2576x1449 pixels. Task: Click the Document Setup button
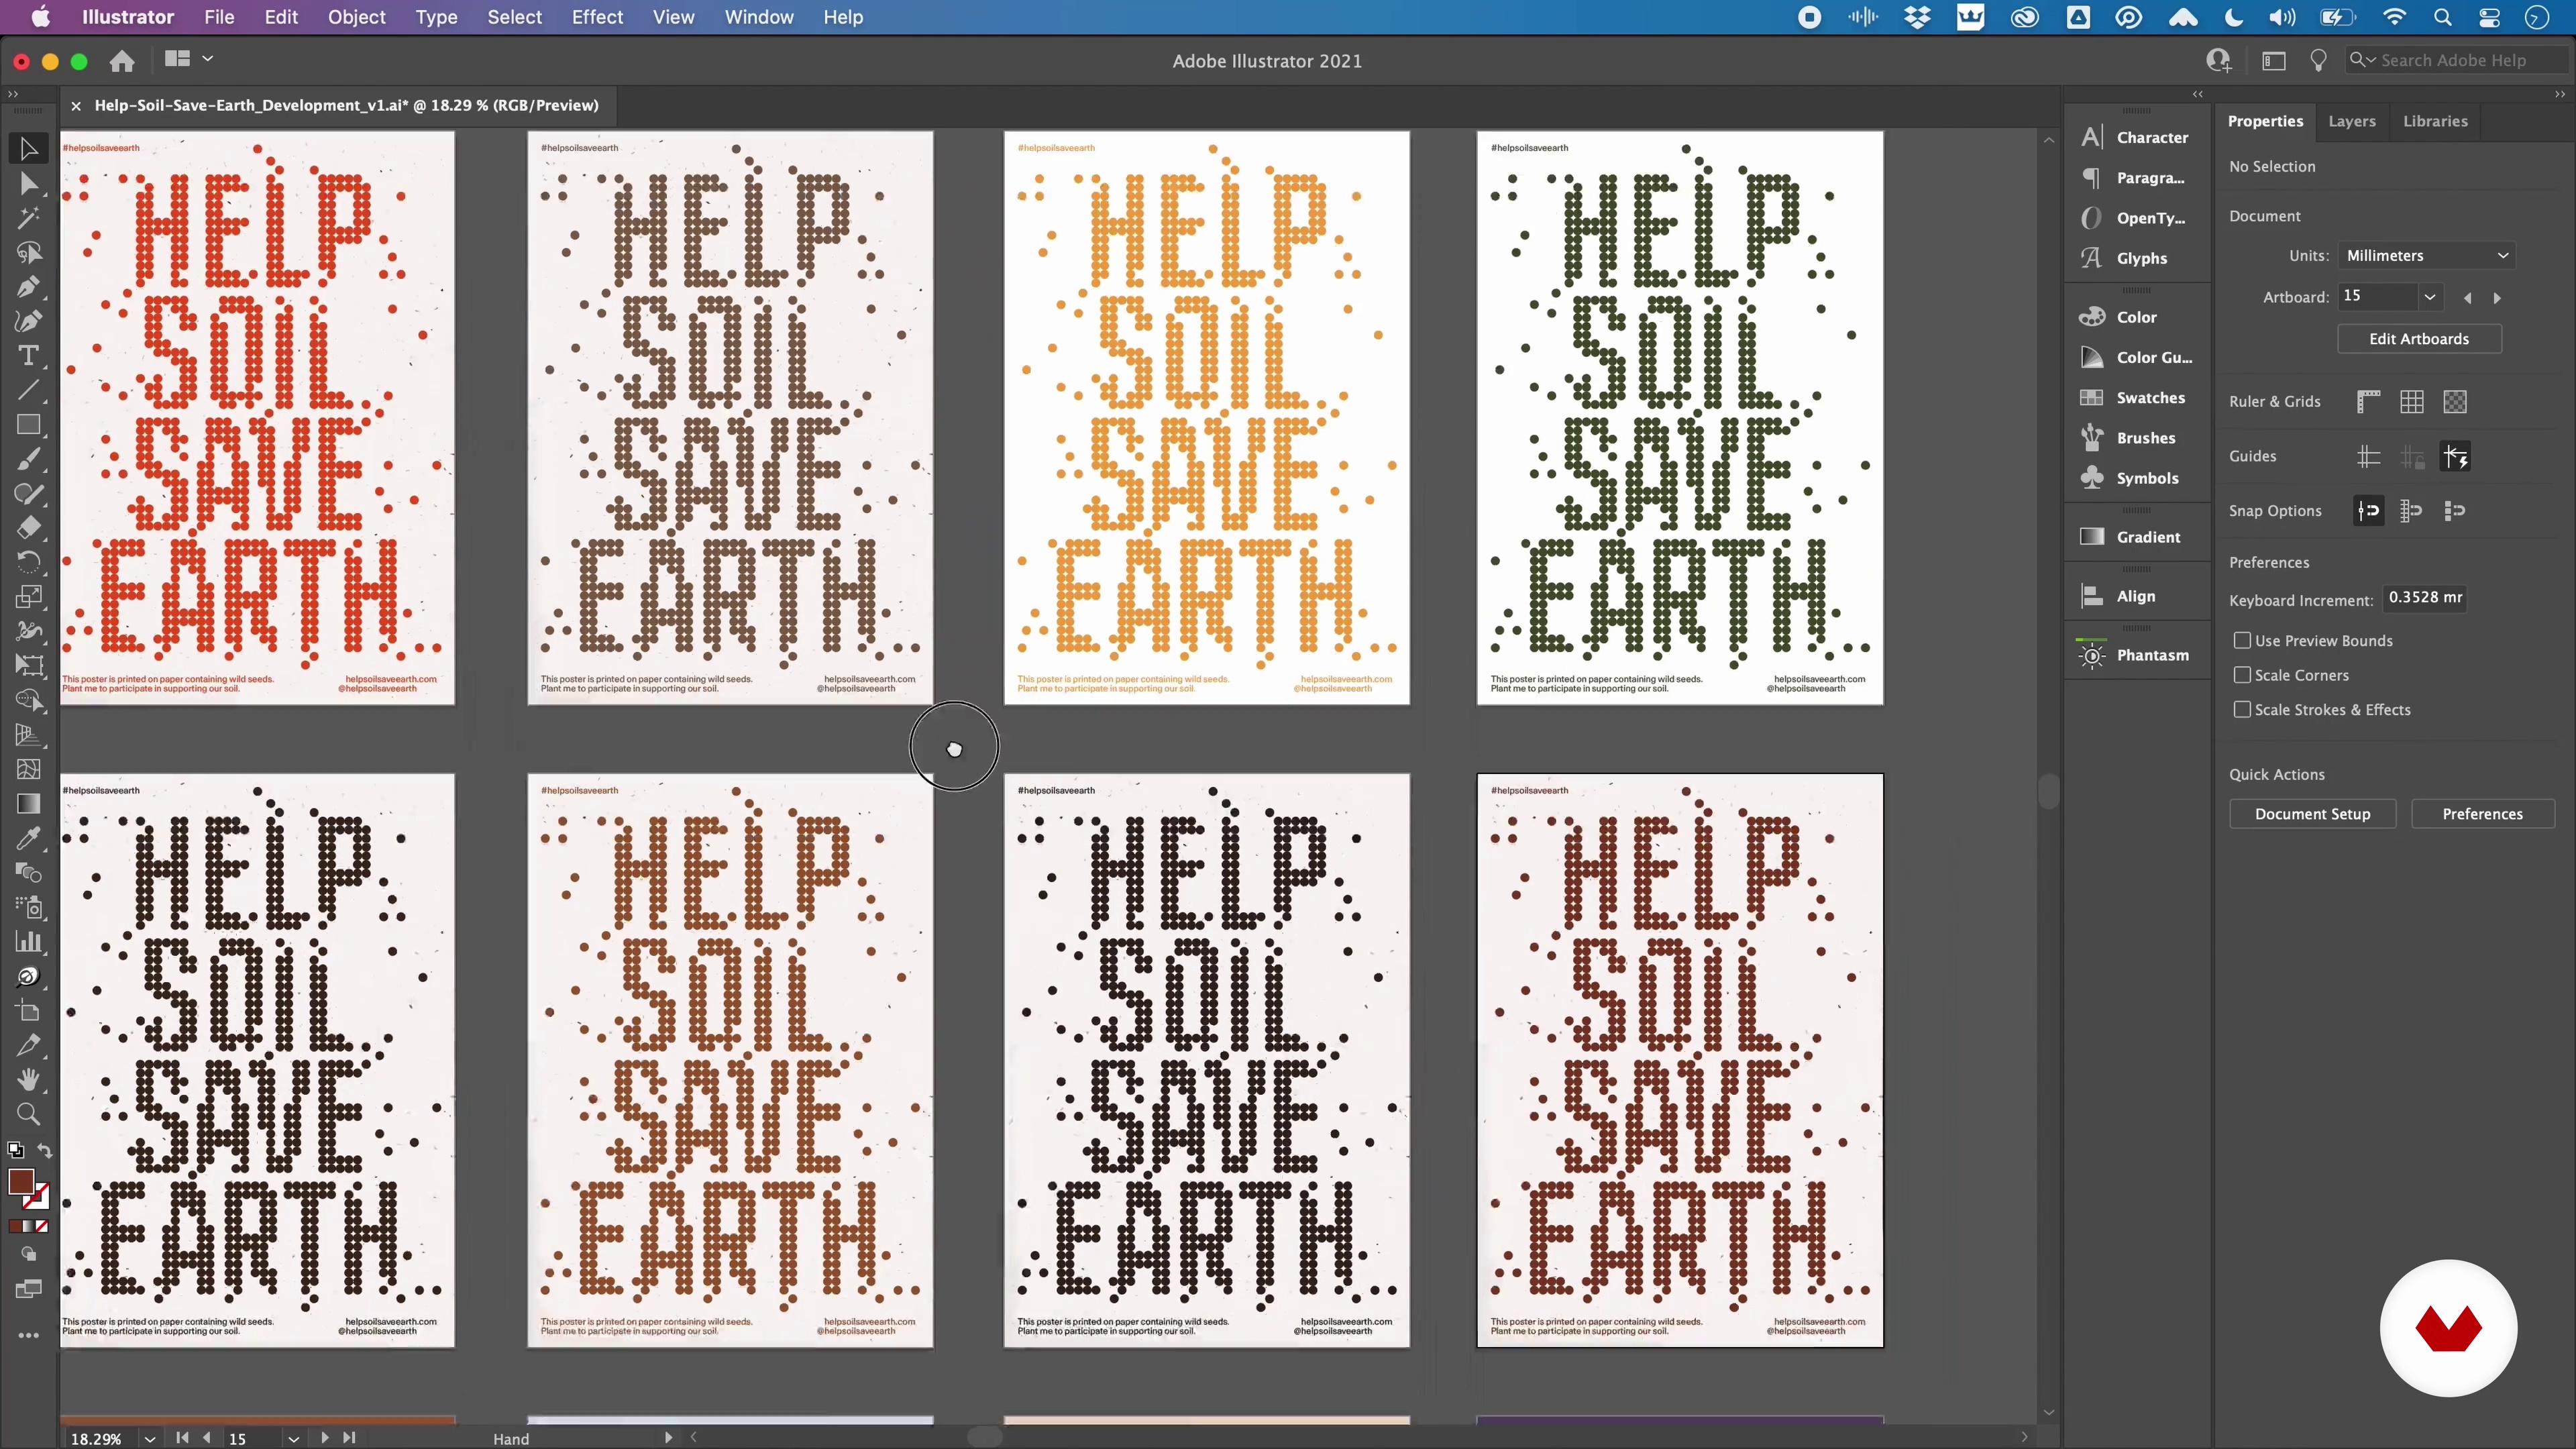[x=2312, y=813]
